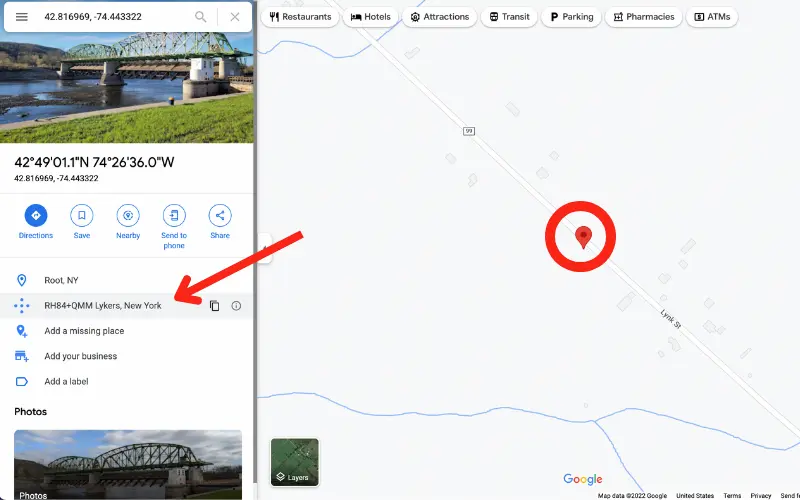
Task: Open the hamburger menu in search bar
Action: point(21,17)
